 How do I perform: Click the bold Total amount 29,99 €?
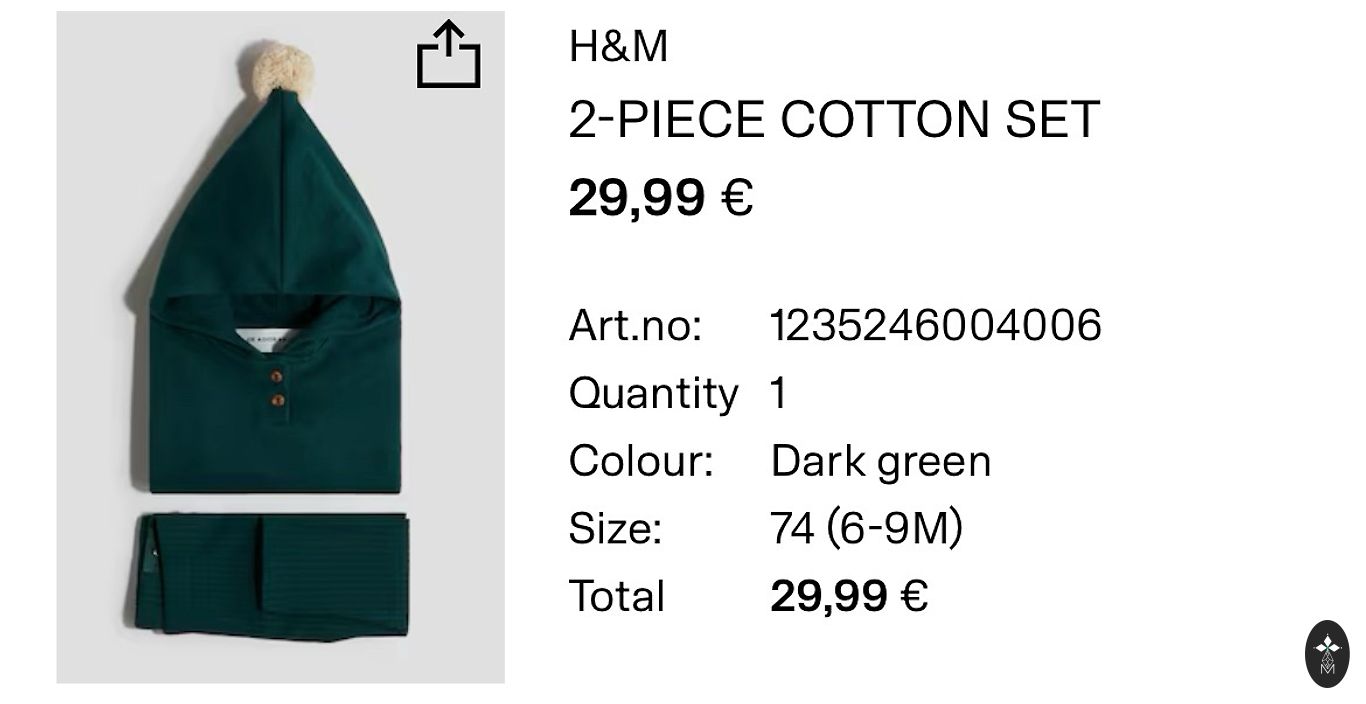849,597
